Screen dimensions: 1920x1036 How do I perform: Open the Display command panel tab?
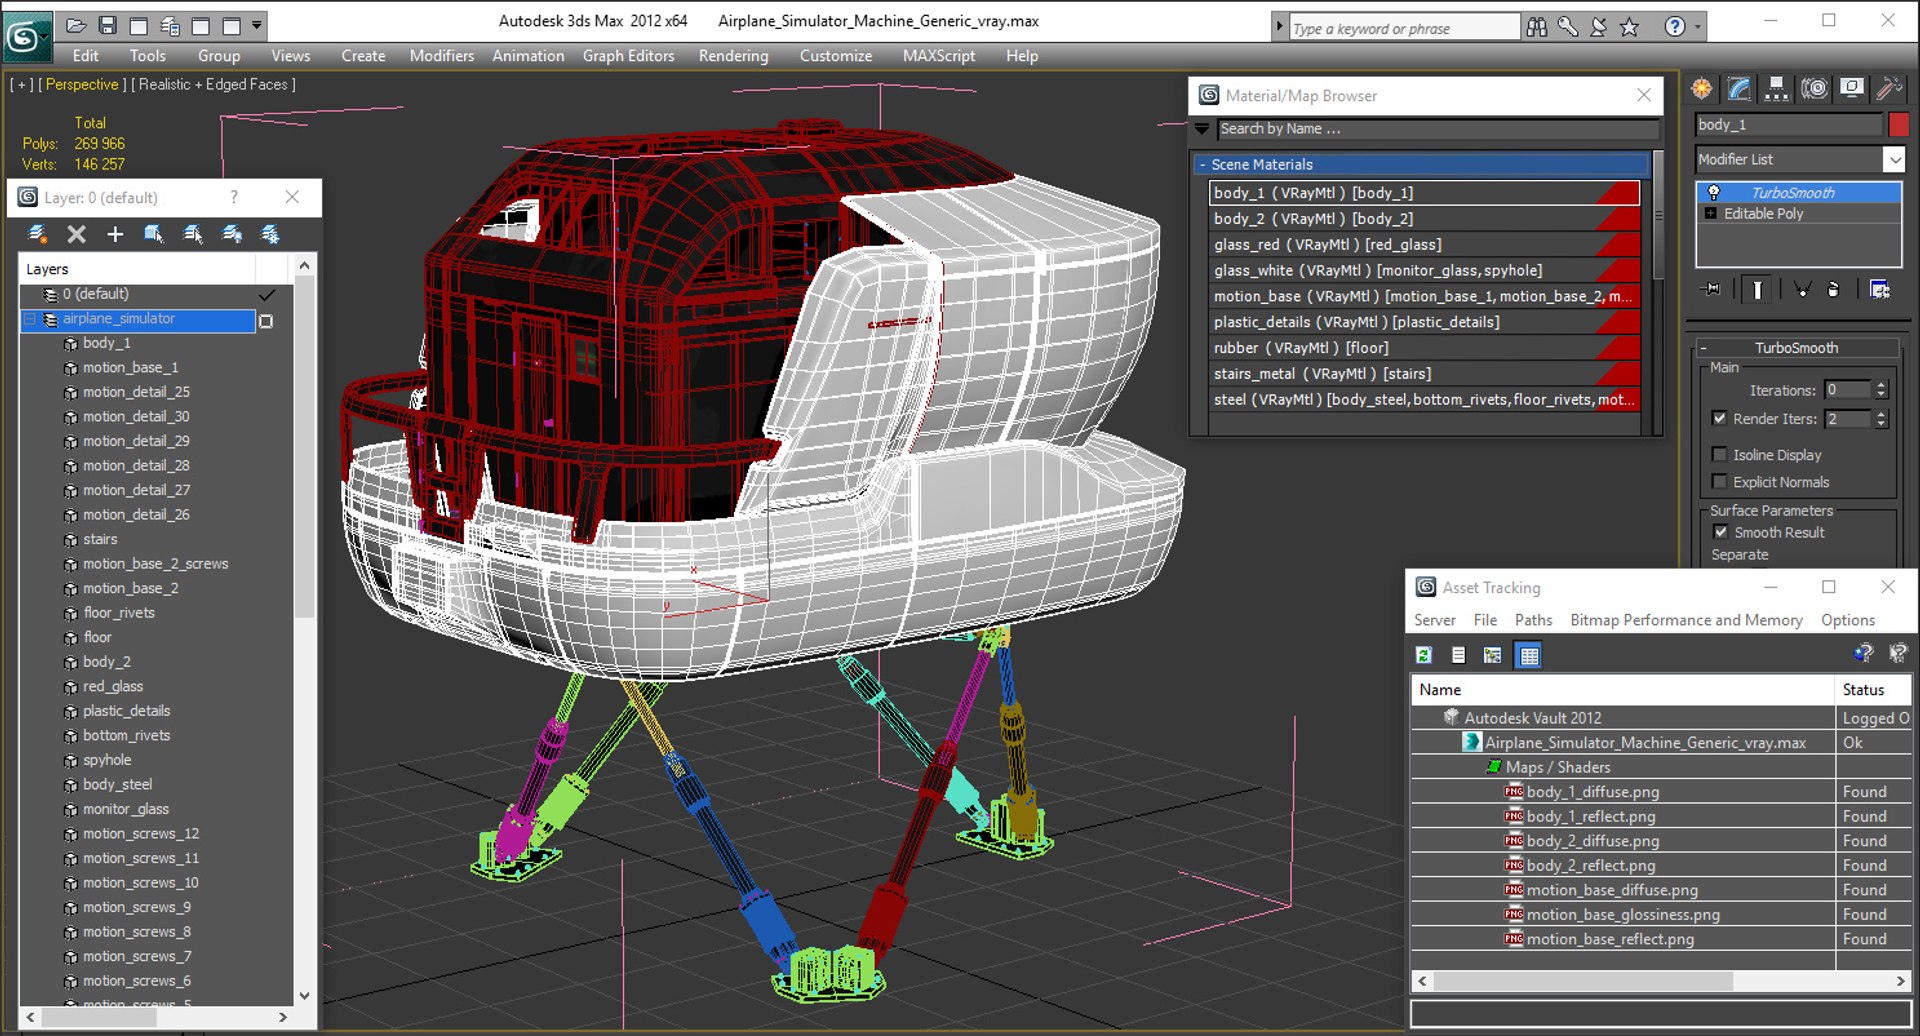(1851, 89)
